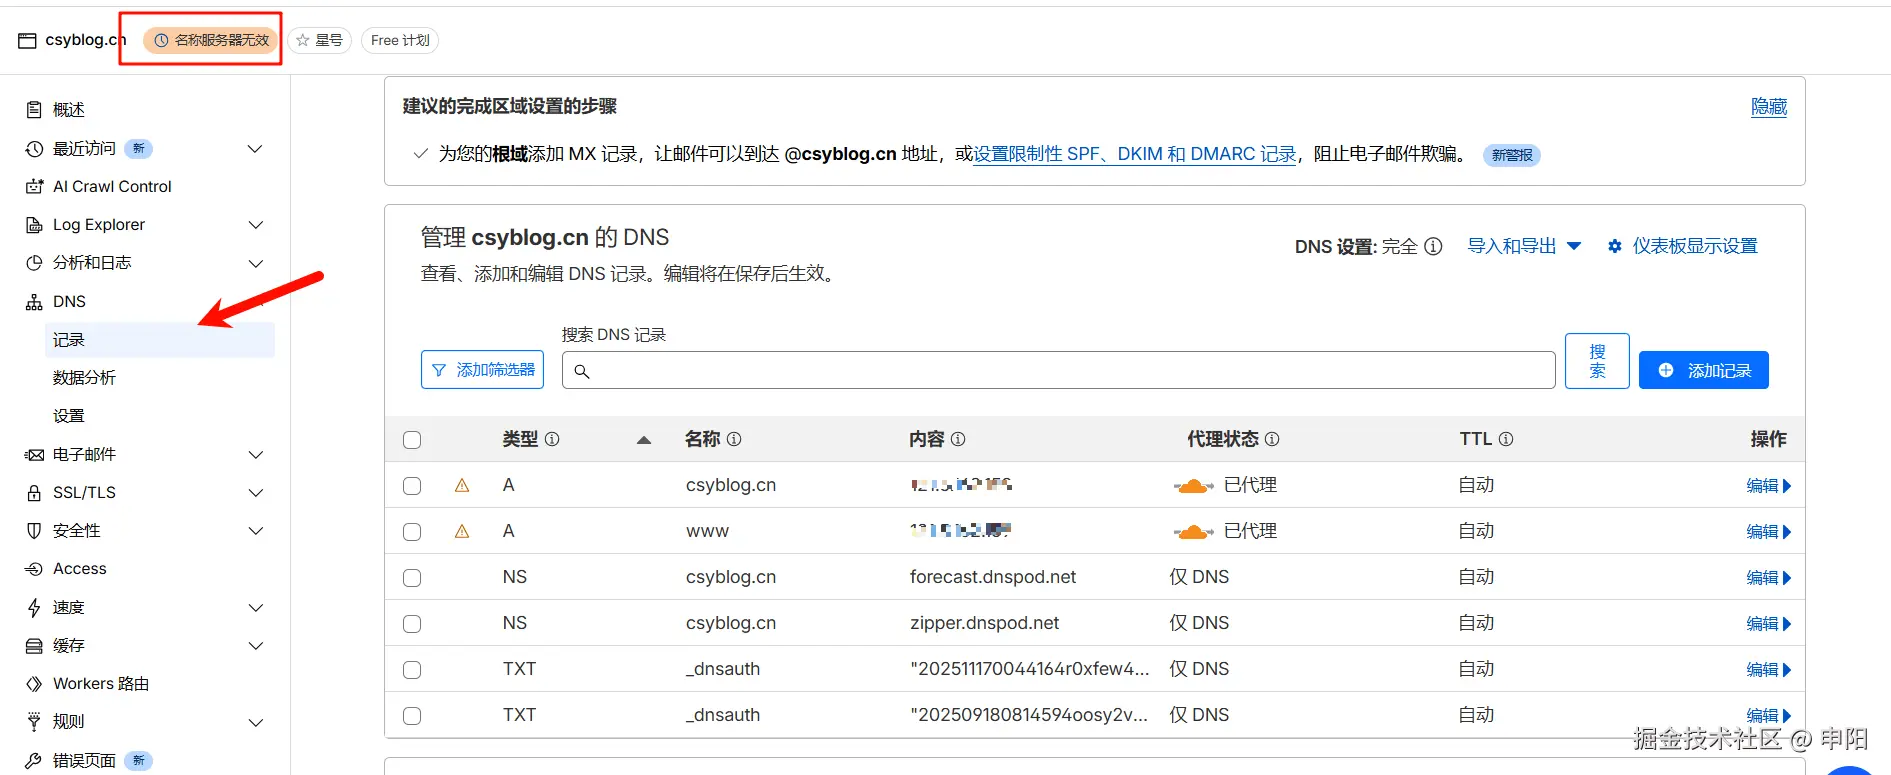Viewport: 1891px width, 775px height.
Task: Click the info icon next to TTL header
Action: [1506, 439]
